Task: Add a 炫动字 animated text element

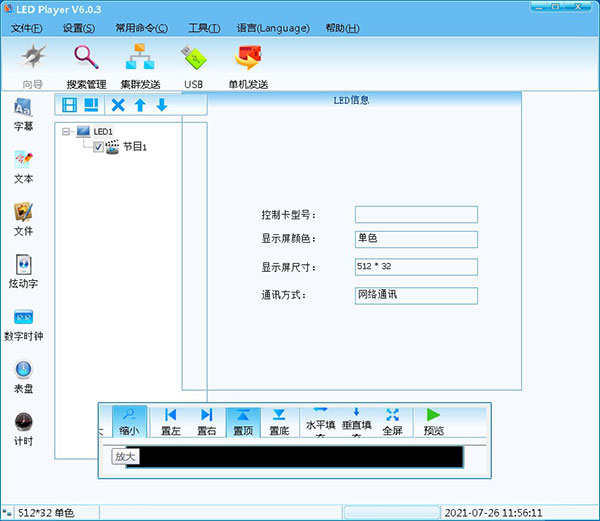Action: click(23, 272)
